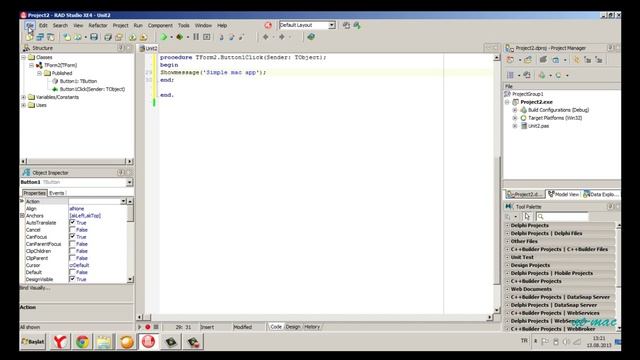640x360 pixels.
Task: Toggle the Default property checkbox
Action: click(x=72, y=272)
